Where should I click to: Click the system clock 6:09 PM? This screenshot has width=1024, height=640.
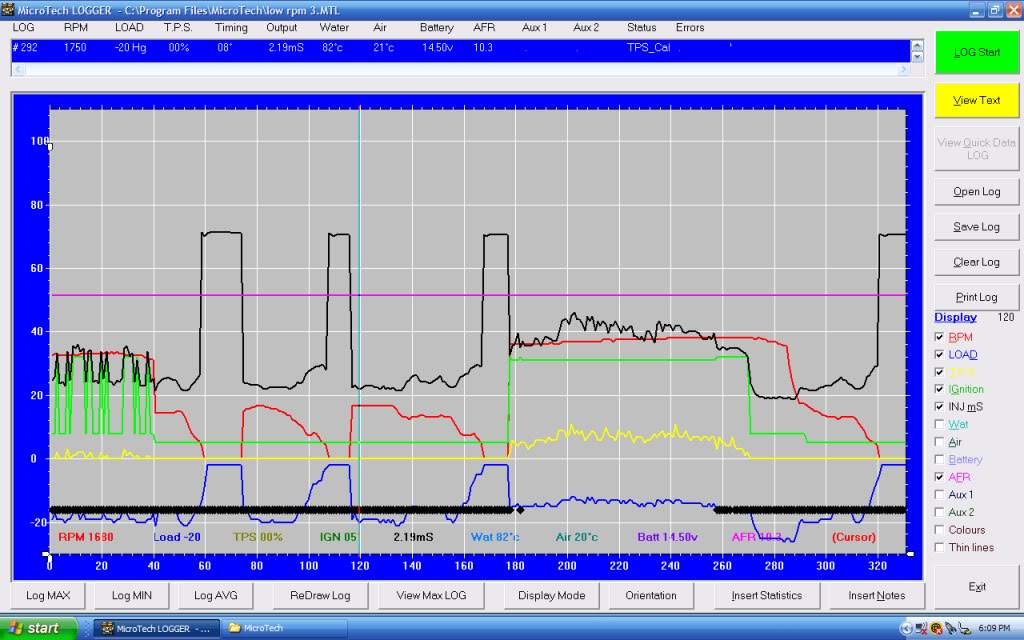click(x=994, y=628)
